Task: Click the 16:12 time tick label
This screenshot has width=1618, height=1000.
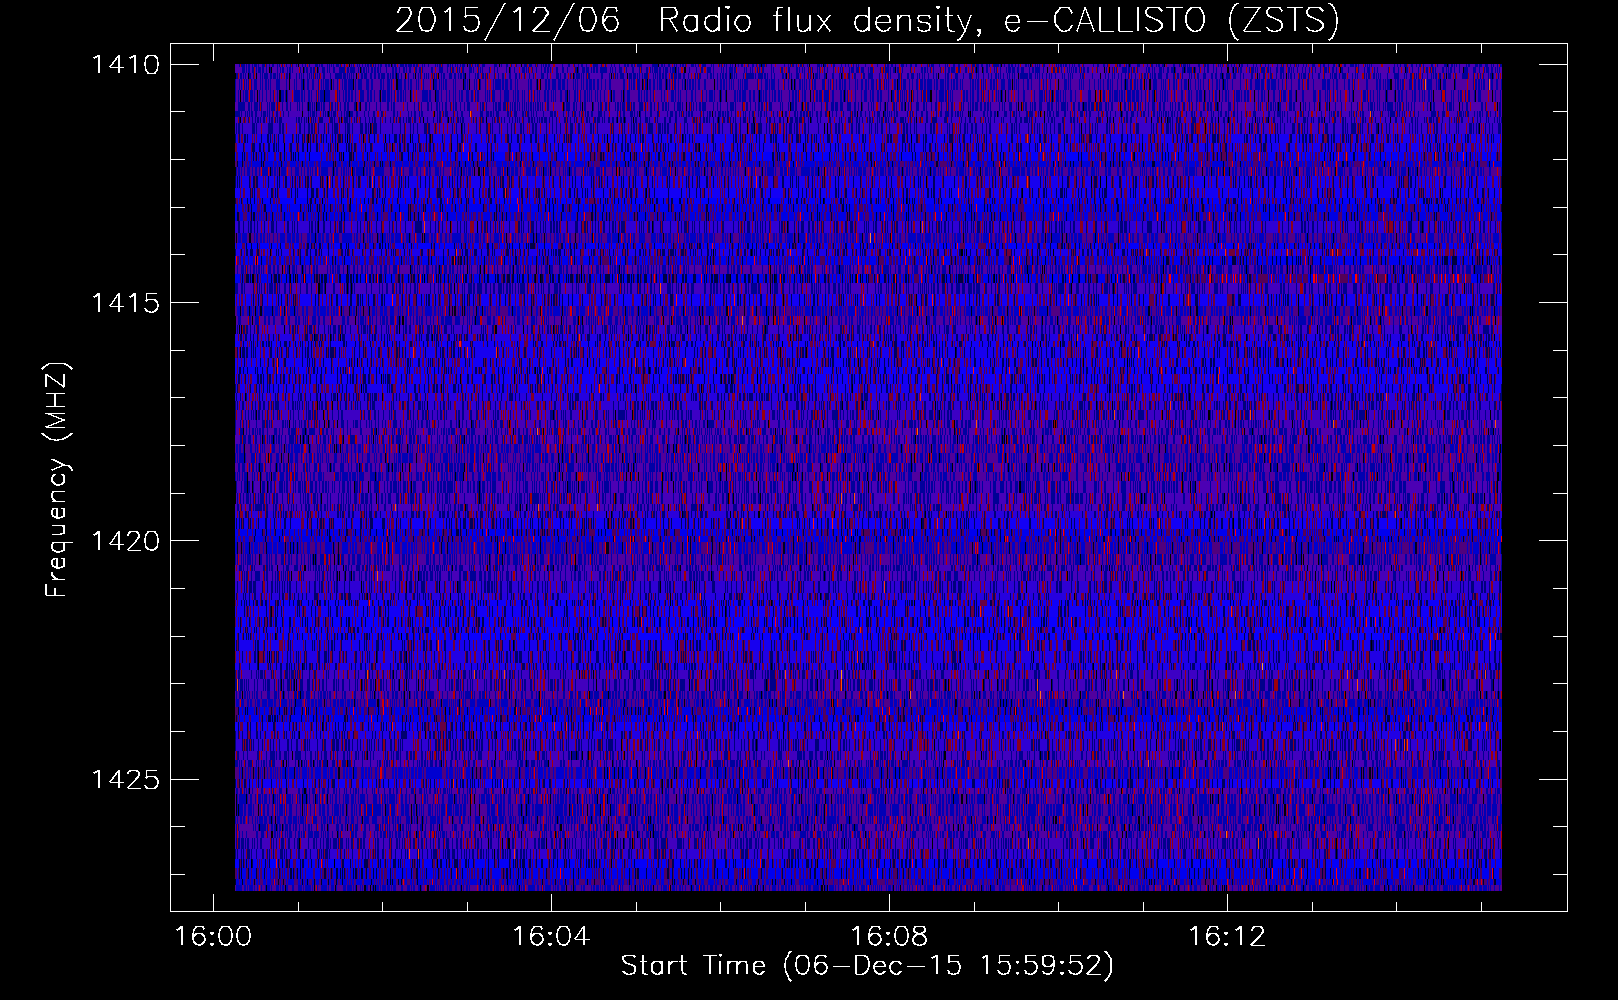Action: click(1227, 937)
